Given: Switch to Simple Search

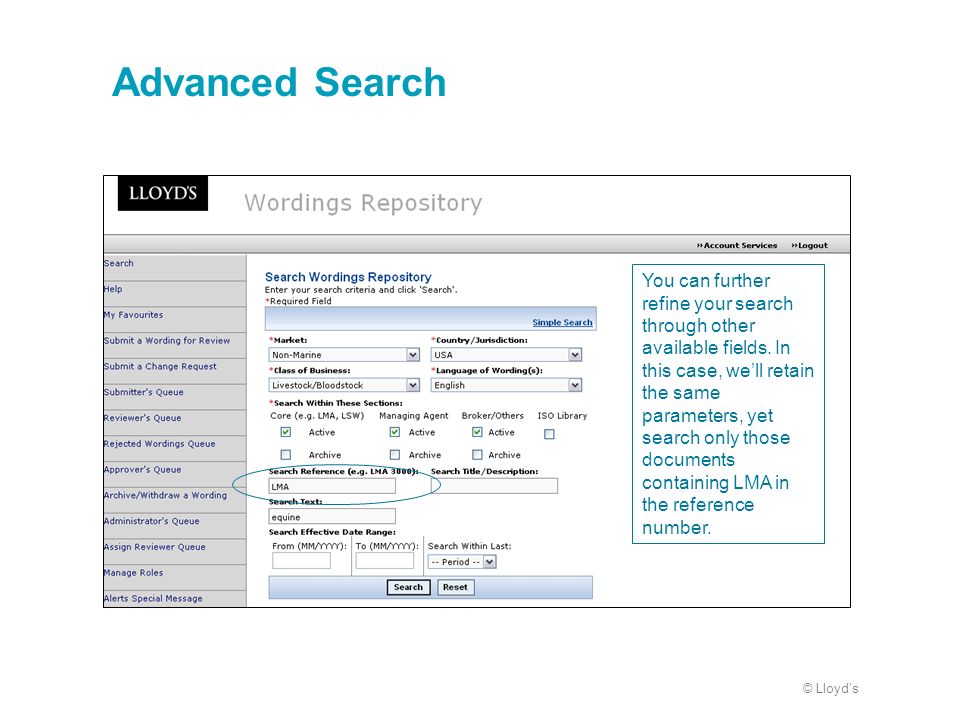Looking at the screenshot, I should (562, 322).
